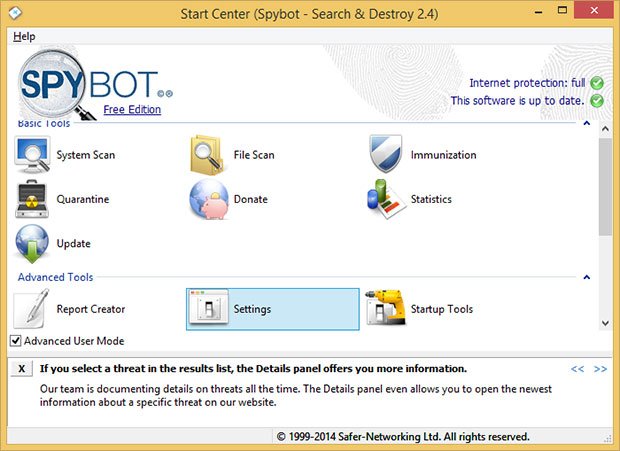Image resolution: width=620 pixels, height=451 pixels.
Task: Click the Quarantine label
Action: click(83, 199)
